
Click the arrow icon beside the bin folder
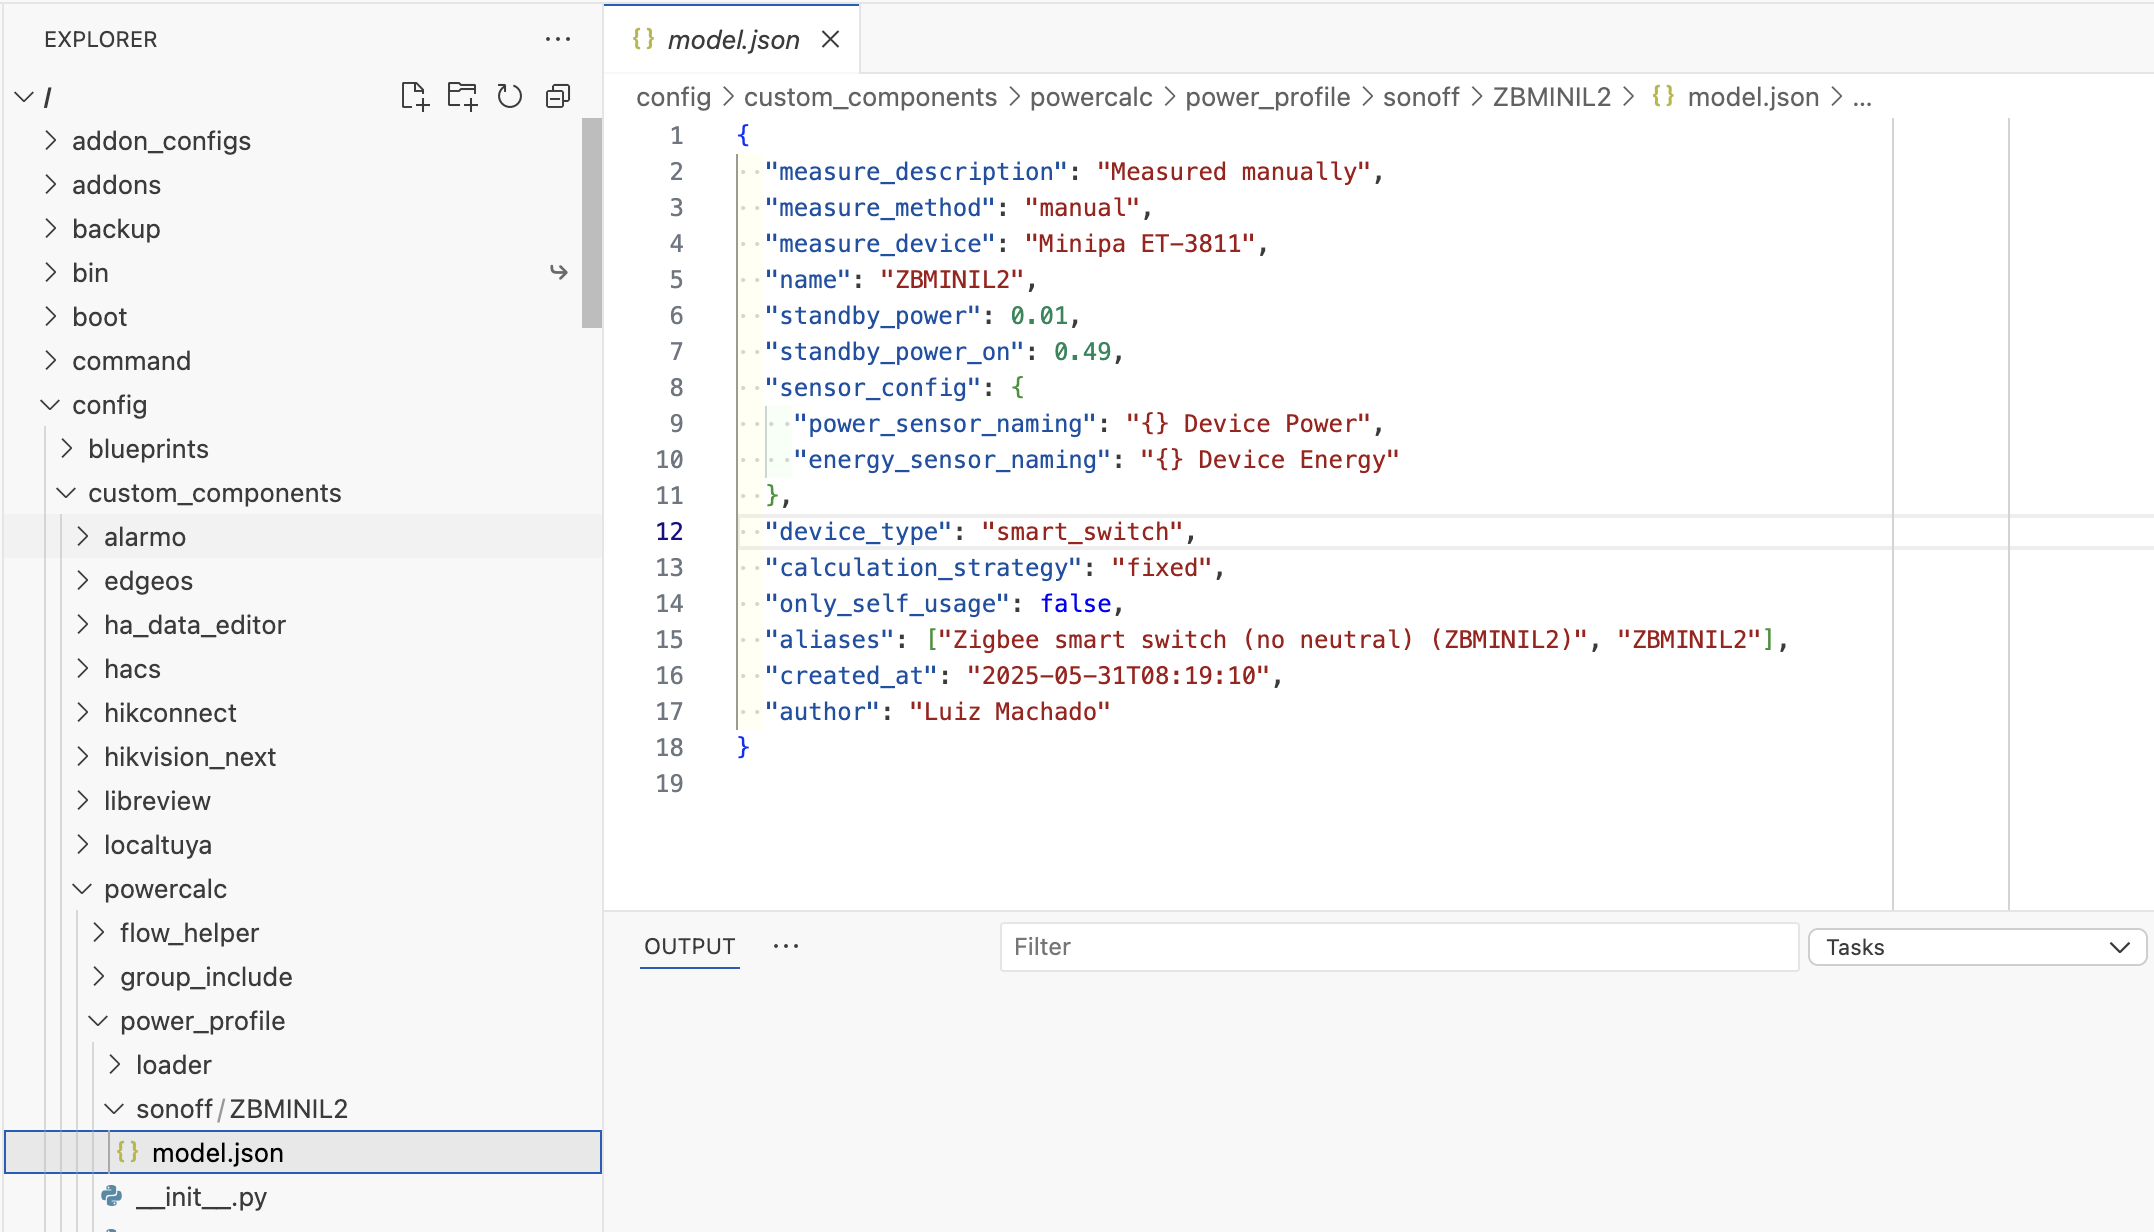click(x=559, y=272)
